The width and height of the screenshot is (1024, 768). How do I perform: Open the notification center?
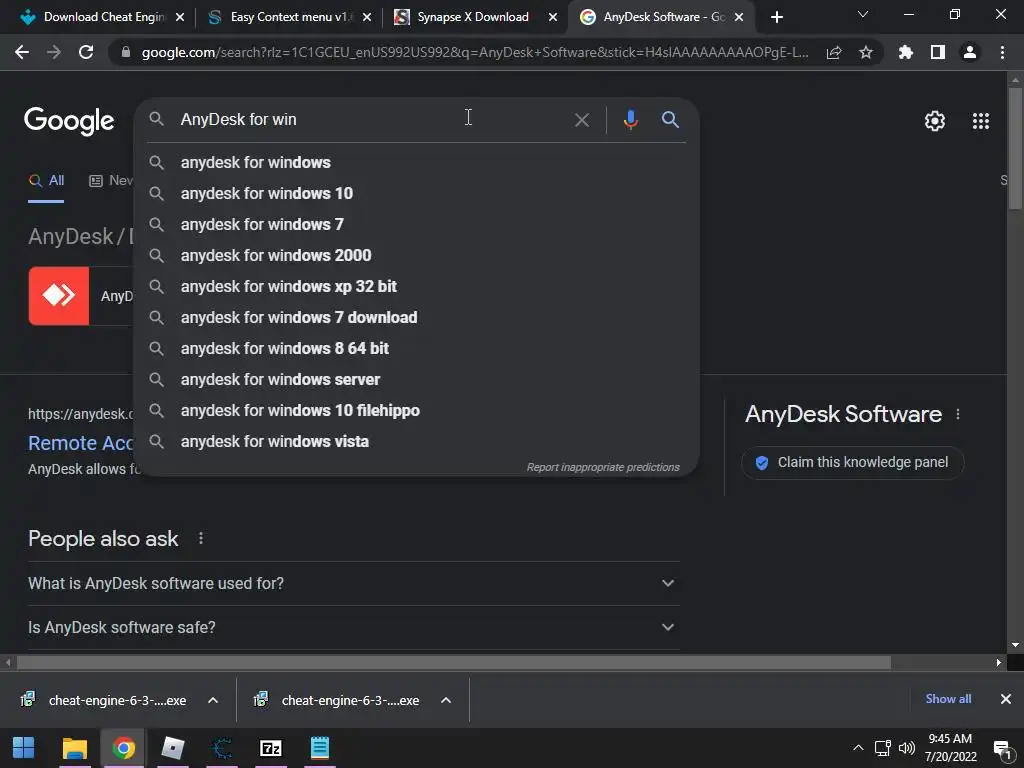point(1002,749)
